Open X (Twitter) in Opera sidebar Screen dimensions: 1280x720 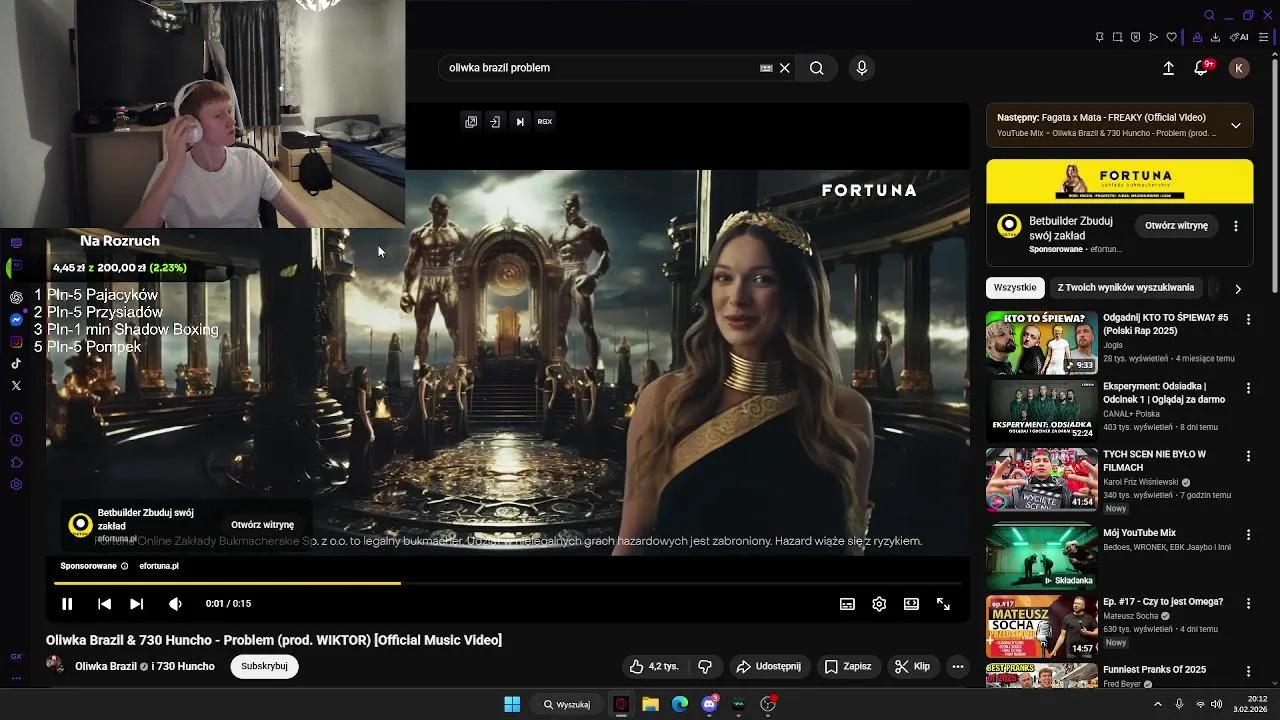pyautogui.click(x=16, y=385)
